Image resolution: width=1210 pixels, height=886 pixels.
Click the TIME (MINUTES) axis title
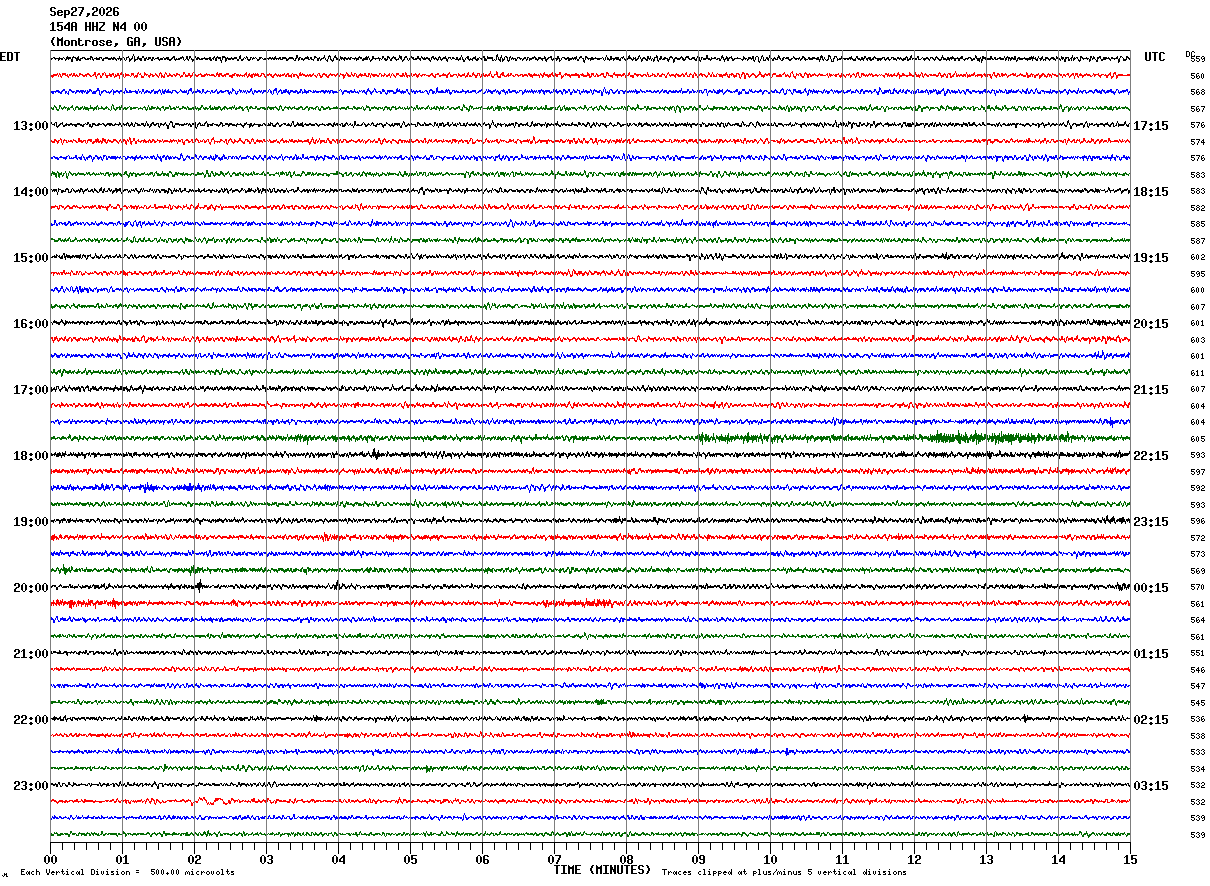tap(602, 870)
